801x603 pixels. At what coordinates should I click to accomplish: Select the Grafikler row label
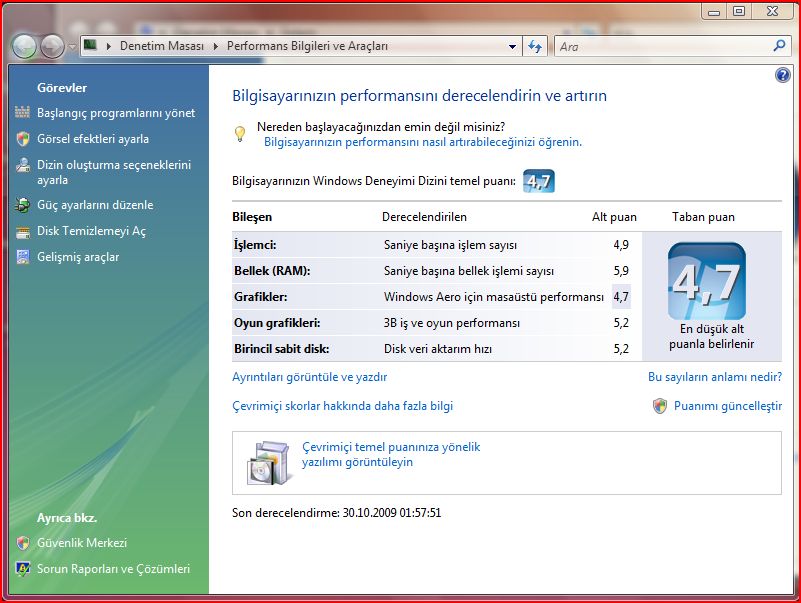coord(261,297)
